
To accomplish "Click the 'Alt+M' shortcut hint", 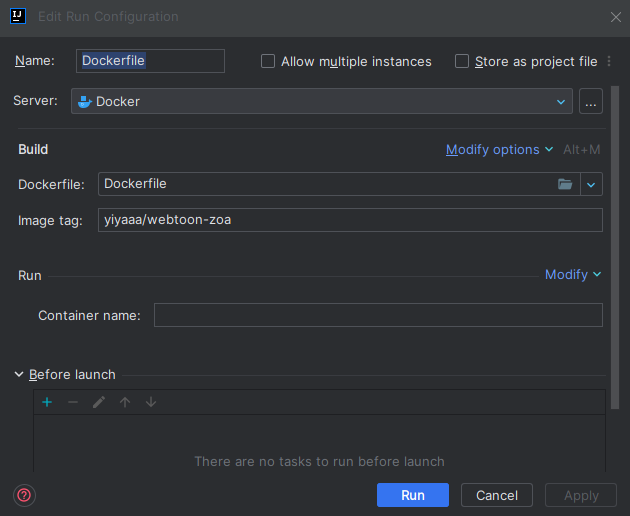I will tap(581, 149).
